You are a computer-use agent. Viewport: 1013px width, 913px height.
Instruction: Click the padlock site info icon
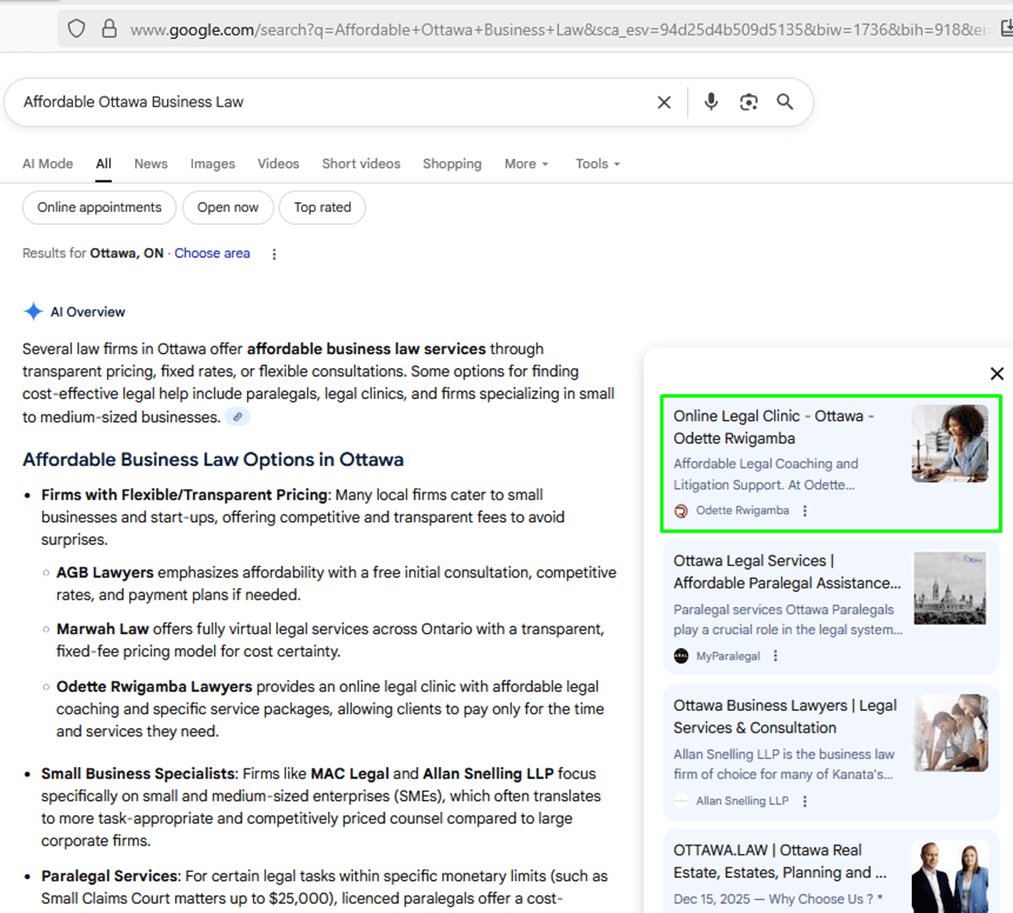[x=109, y=29]
